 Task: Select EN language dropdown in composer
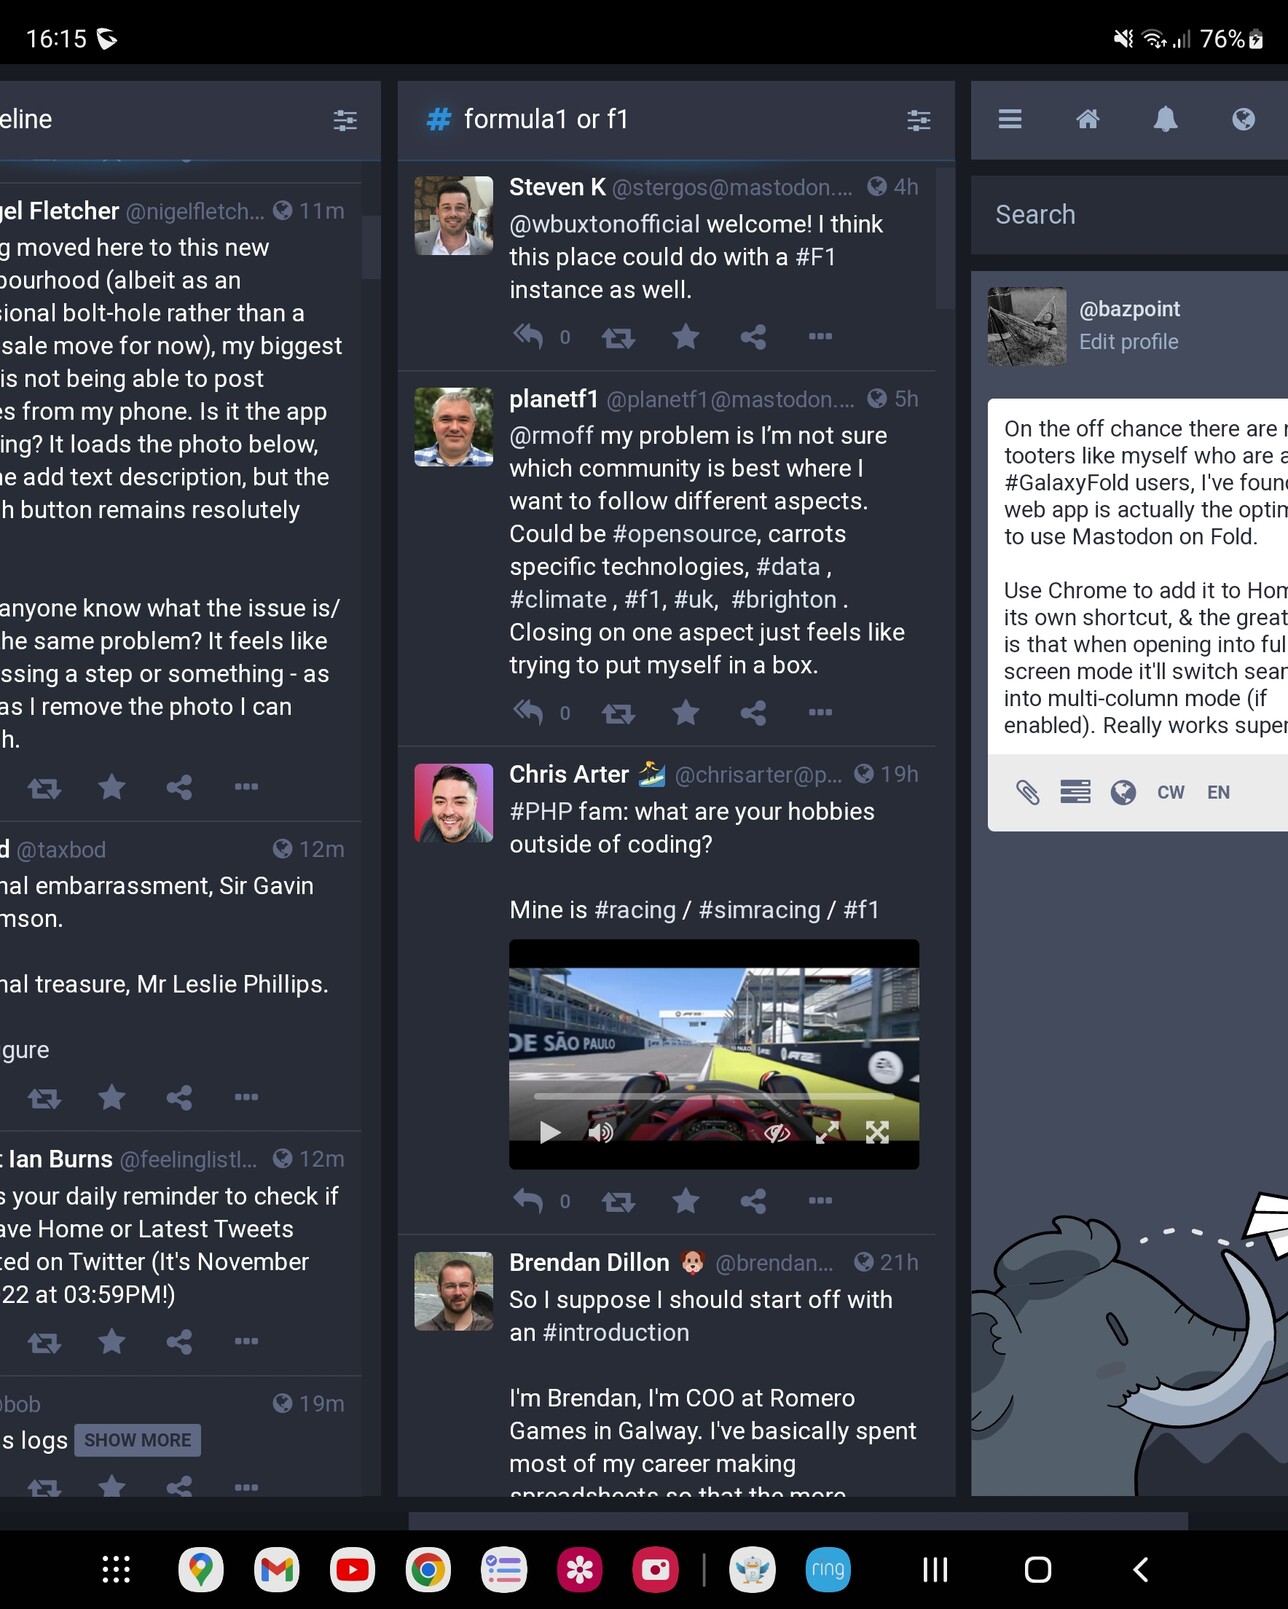(1218, 792)
